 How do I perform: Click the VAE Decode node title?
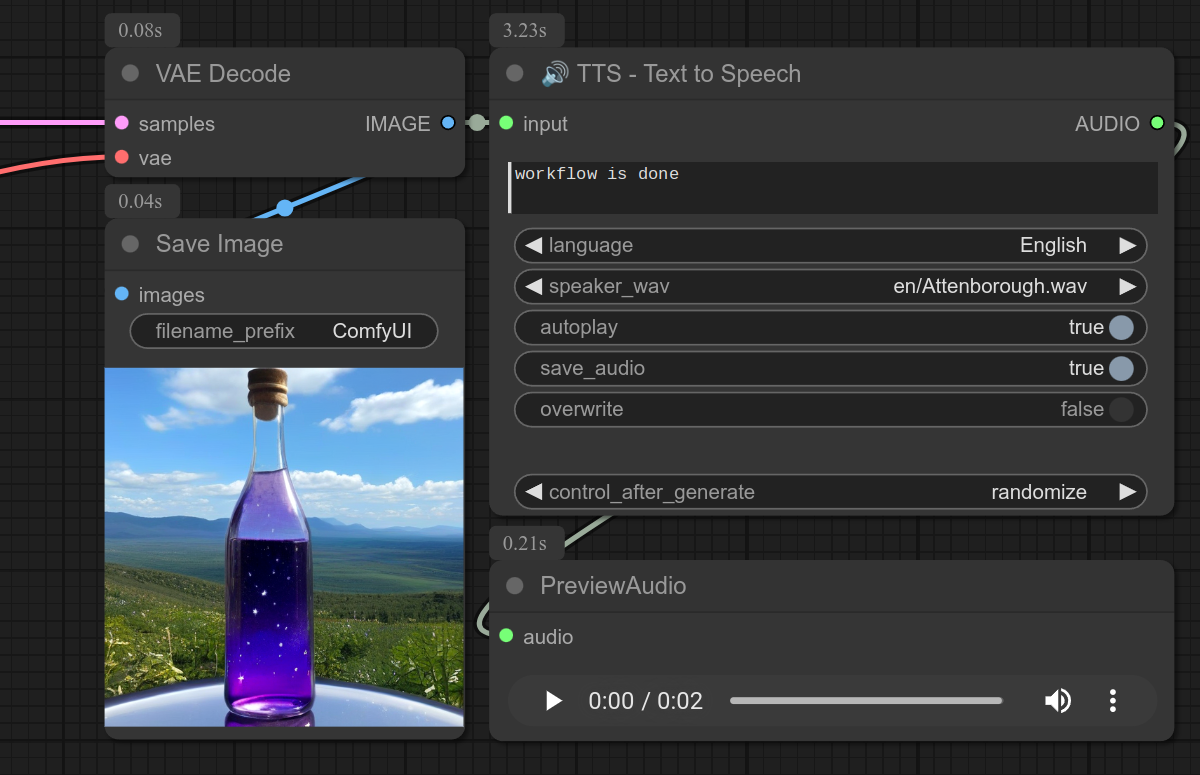pyautogui.click(x=223, y=74)
